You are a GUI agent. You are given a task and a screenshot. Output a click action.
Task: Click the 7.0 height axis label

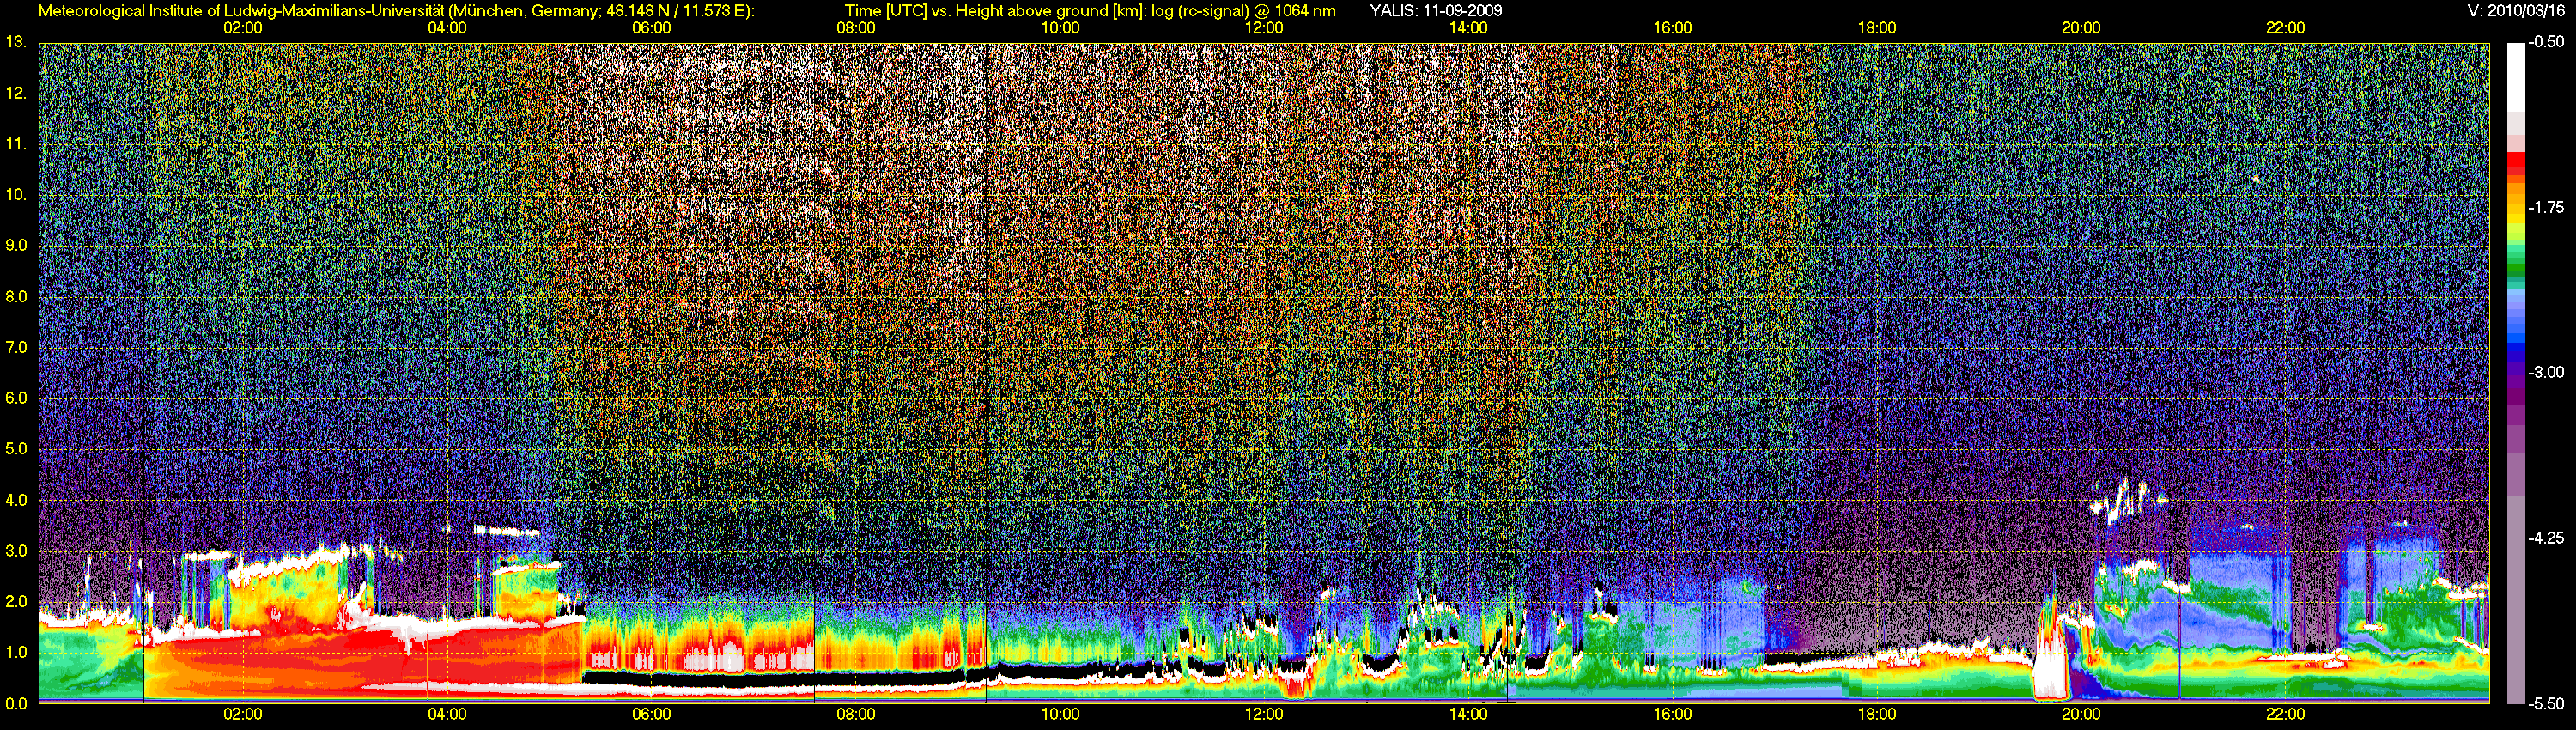16,347
